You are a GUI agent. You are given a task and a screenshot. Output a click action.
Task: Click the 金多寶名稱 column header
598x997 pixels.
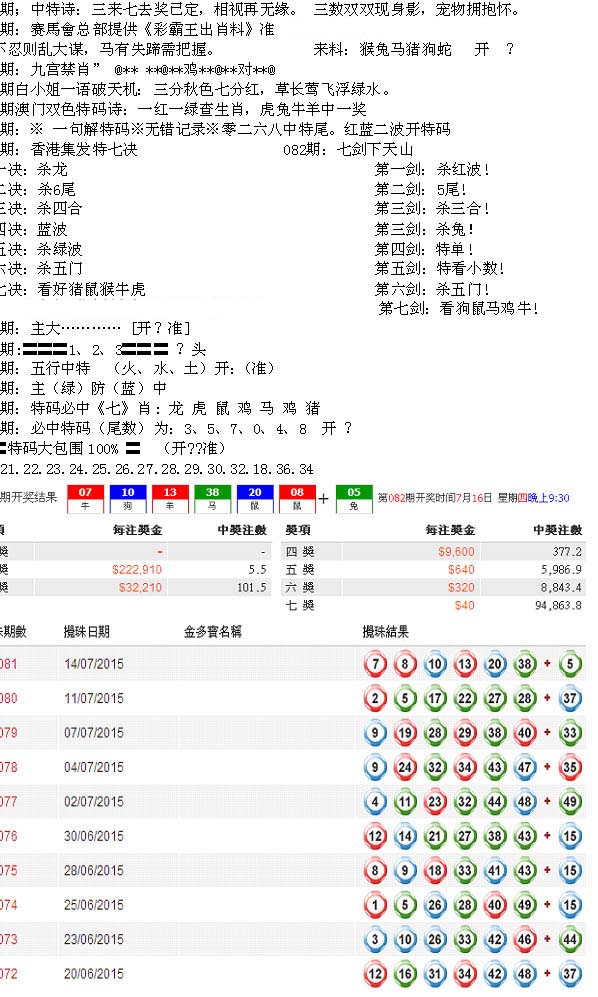212,631
